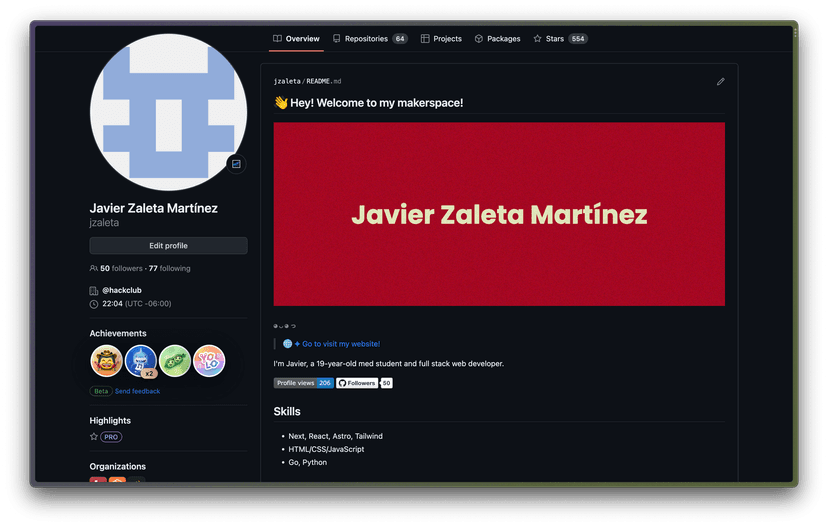The image size is (828, 527).
Task: View the Stars tab
Action: pyautogui.click(x=560, y=39)
